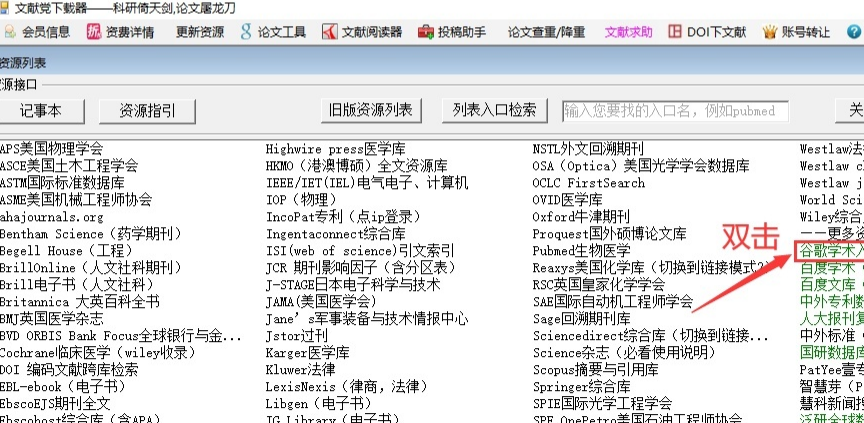864x423 pixels.
Task: Select Karger医学库 entry
Action: point(307,352)
